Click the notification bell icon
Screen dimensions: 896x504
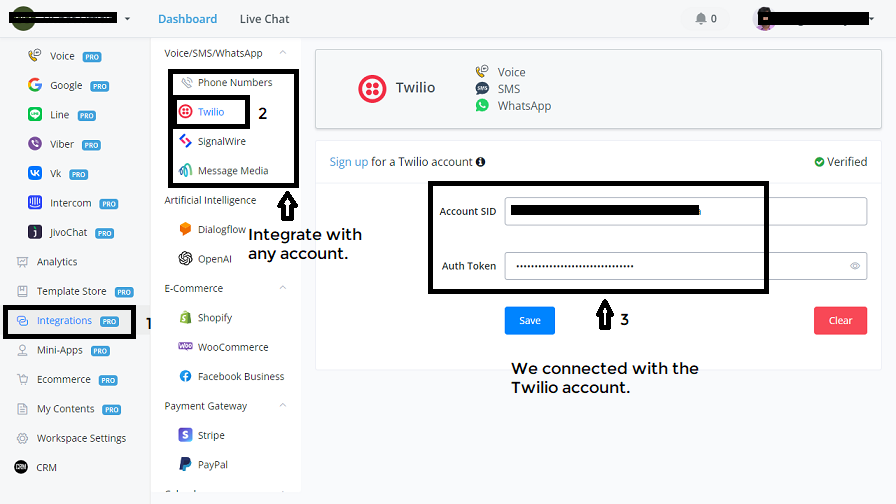pos(701,19)
